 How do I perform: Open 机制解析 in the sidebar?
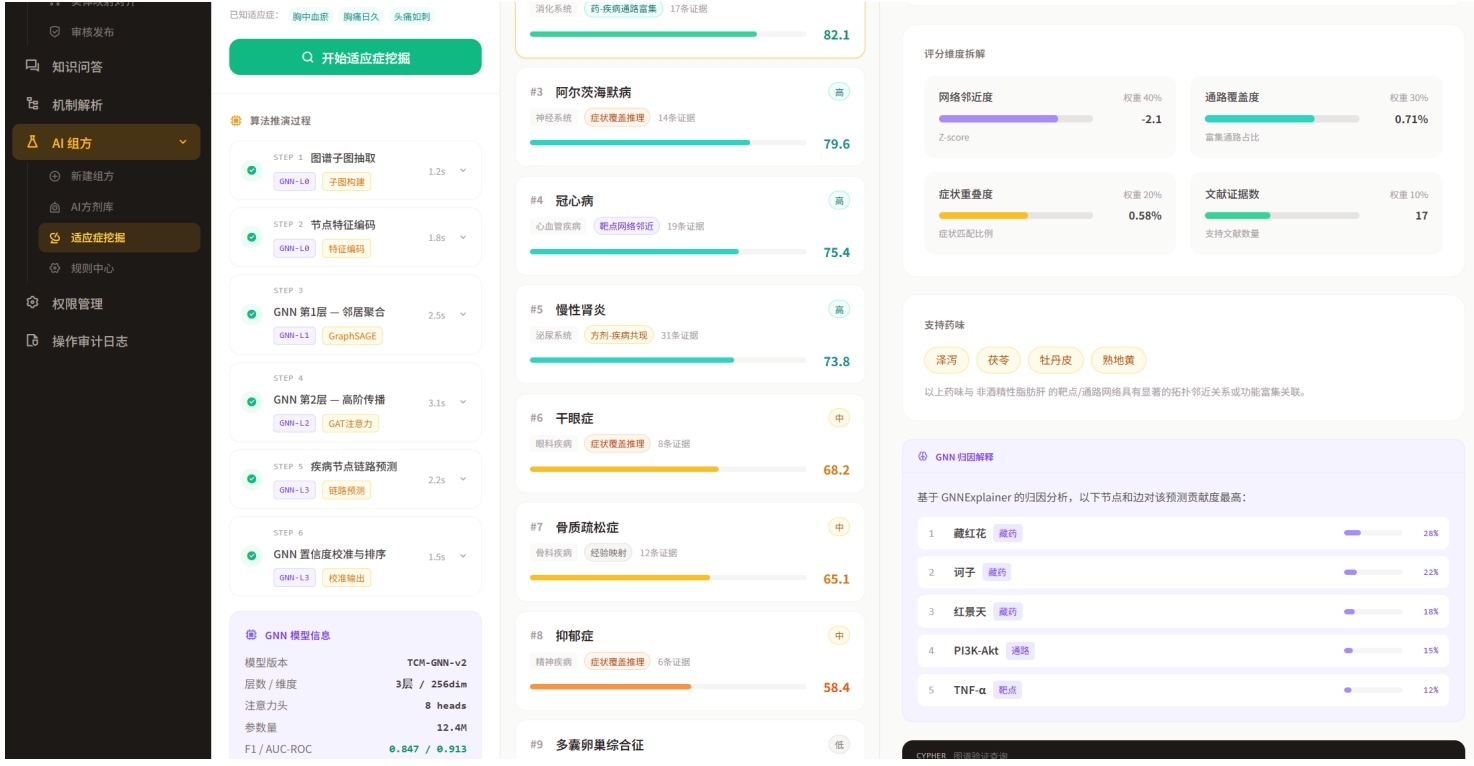pyautogui.click(x=106, y=105)
